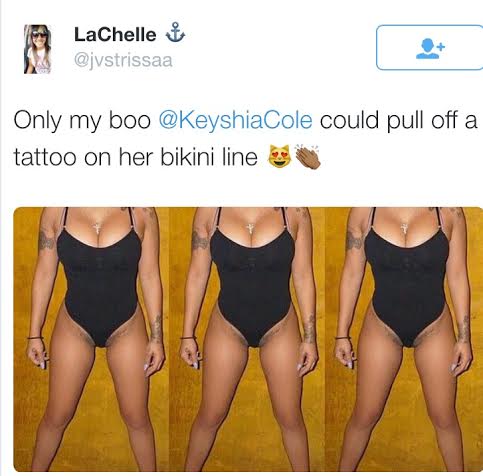Open LaChelle's profile avatar photo
The width and height of the screenshot is (483, 476).
(x=37, y=49)
